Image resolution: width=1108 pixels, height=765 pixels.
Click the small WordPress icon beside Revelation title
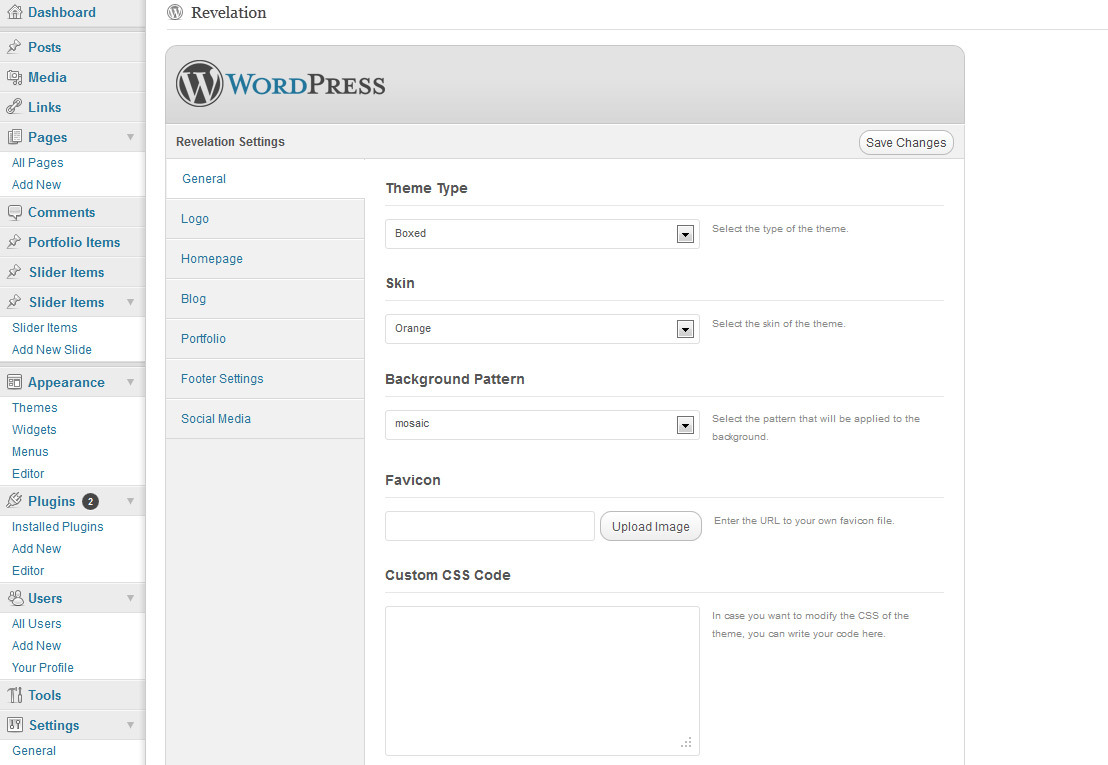pyautogui.click(x=175, y=12)
